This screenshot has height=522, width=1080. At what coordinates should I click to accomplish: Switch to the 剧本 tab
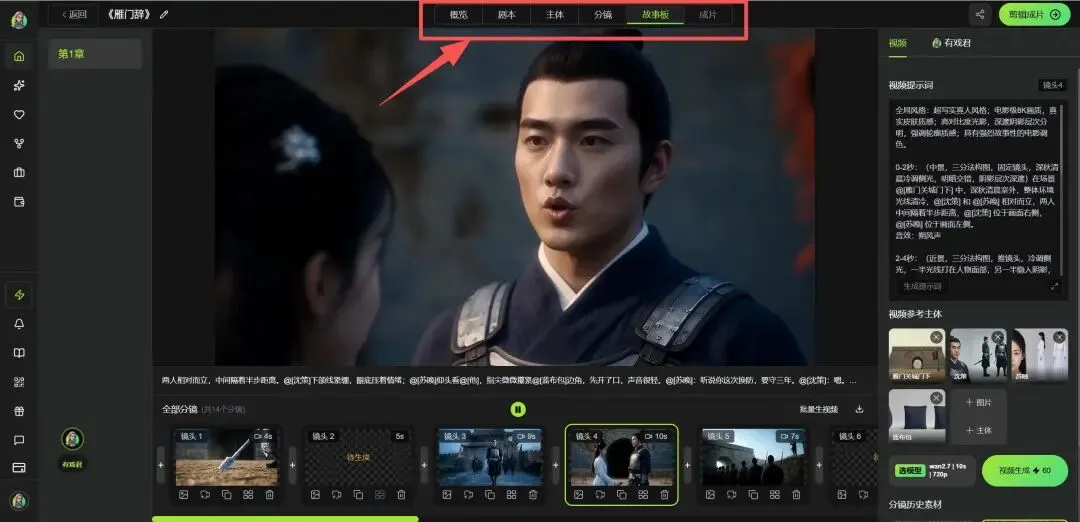coord(506,14)
